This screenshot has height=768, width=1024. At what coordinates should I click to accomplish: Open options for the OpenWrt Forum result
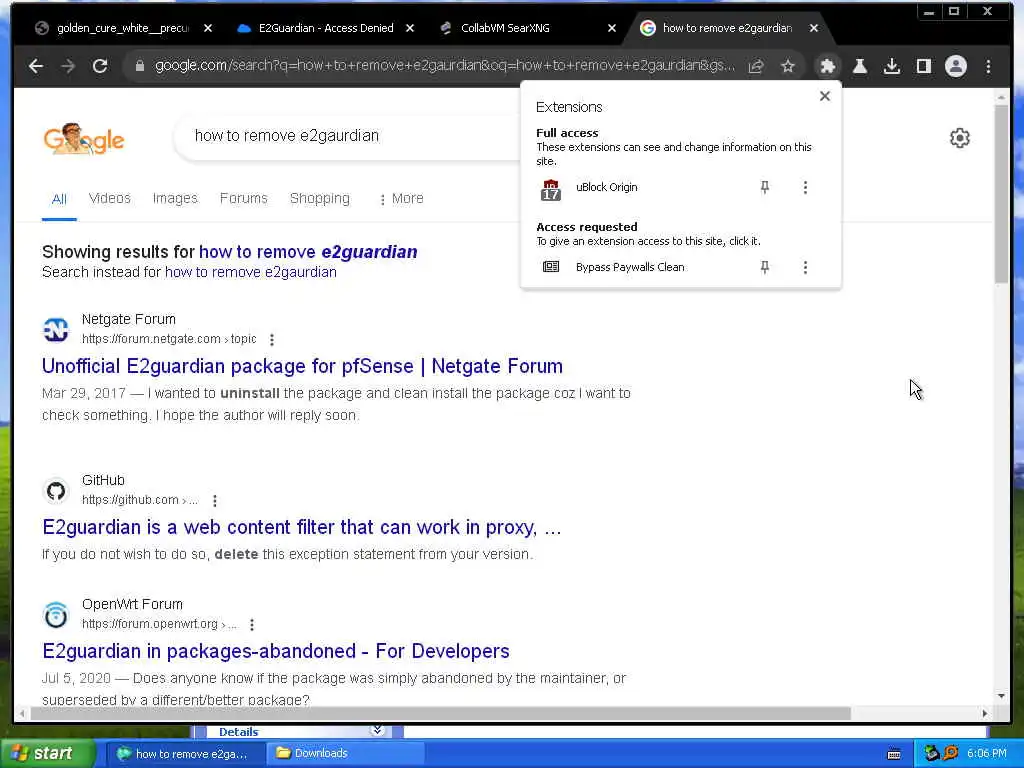252,624
